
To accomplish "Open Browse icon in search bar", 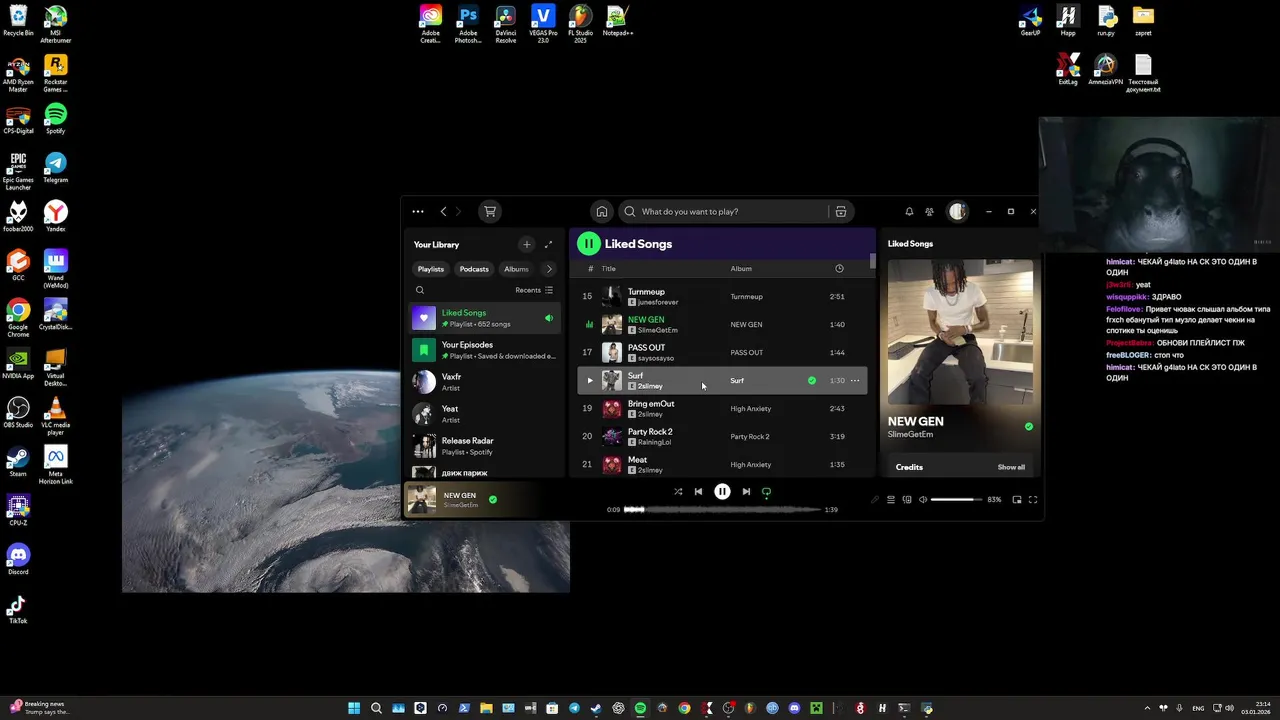I will coord(841,212).
